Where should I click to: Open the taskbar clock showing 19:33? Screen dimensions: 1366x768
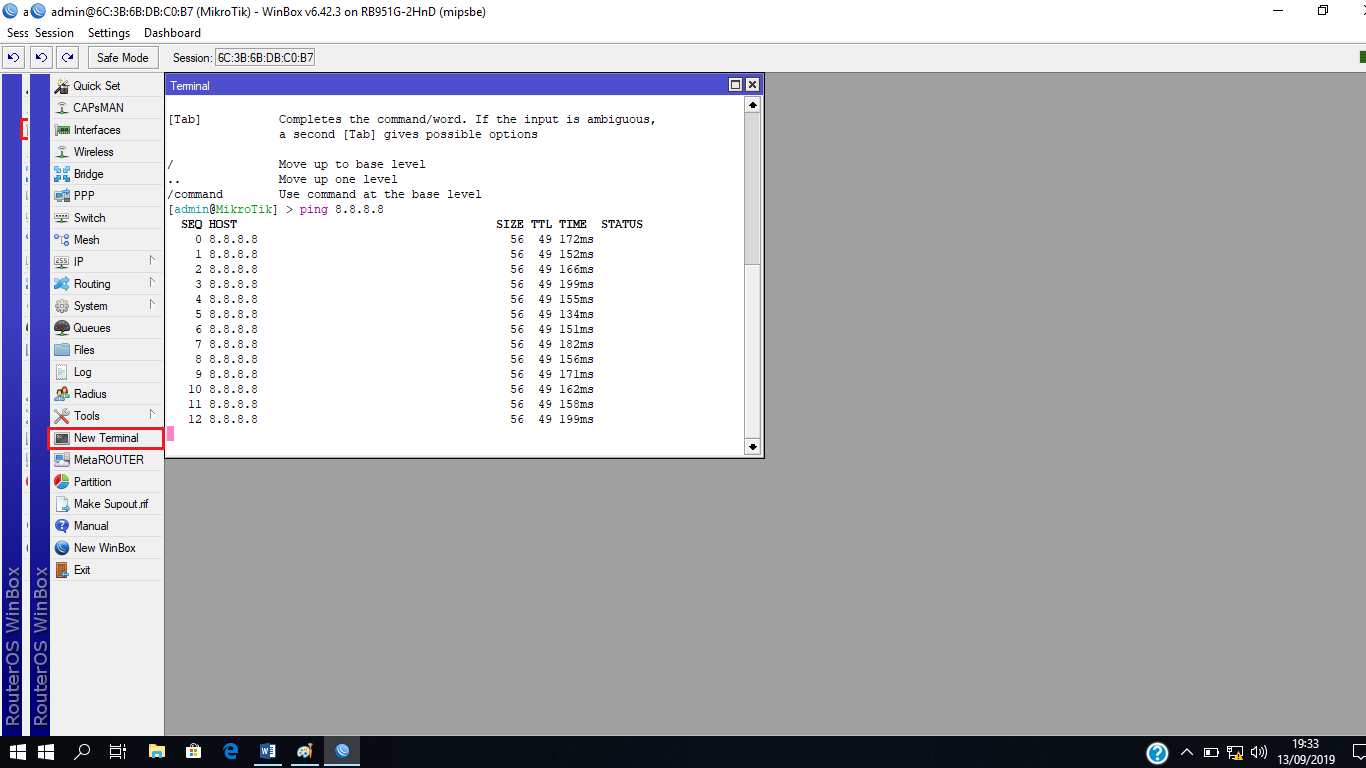point(1306,752)
